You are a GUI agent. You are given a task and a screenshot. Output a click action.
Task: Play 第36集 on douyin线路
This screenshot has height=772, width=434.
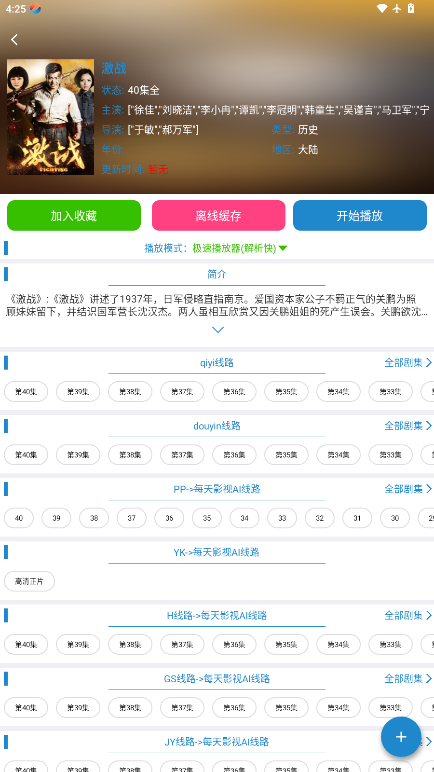(234, 455)
